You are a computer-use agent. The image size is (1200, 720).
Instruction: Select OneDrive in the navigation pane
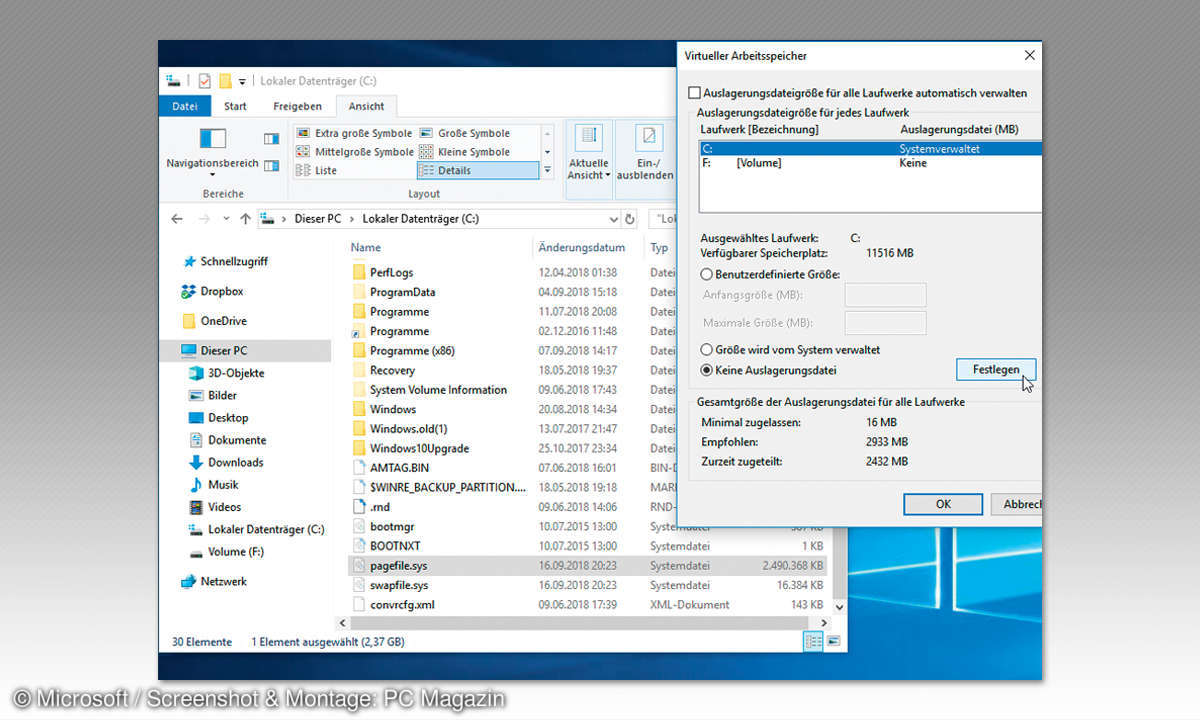pyautogui.click(x=214, y=321)
